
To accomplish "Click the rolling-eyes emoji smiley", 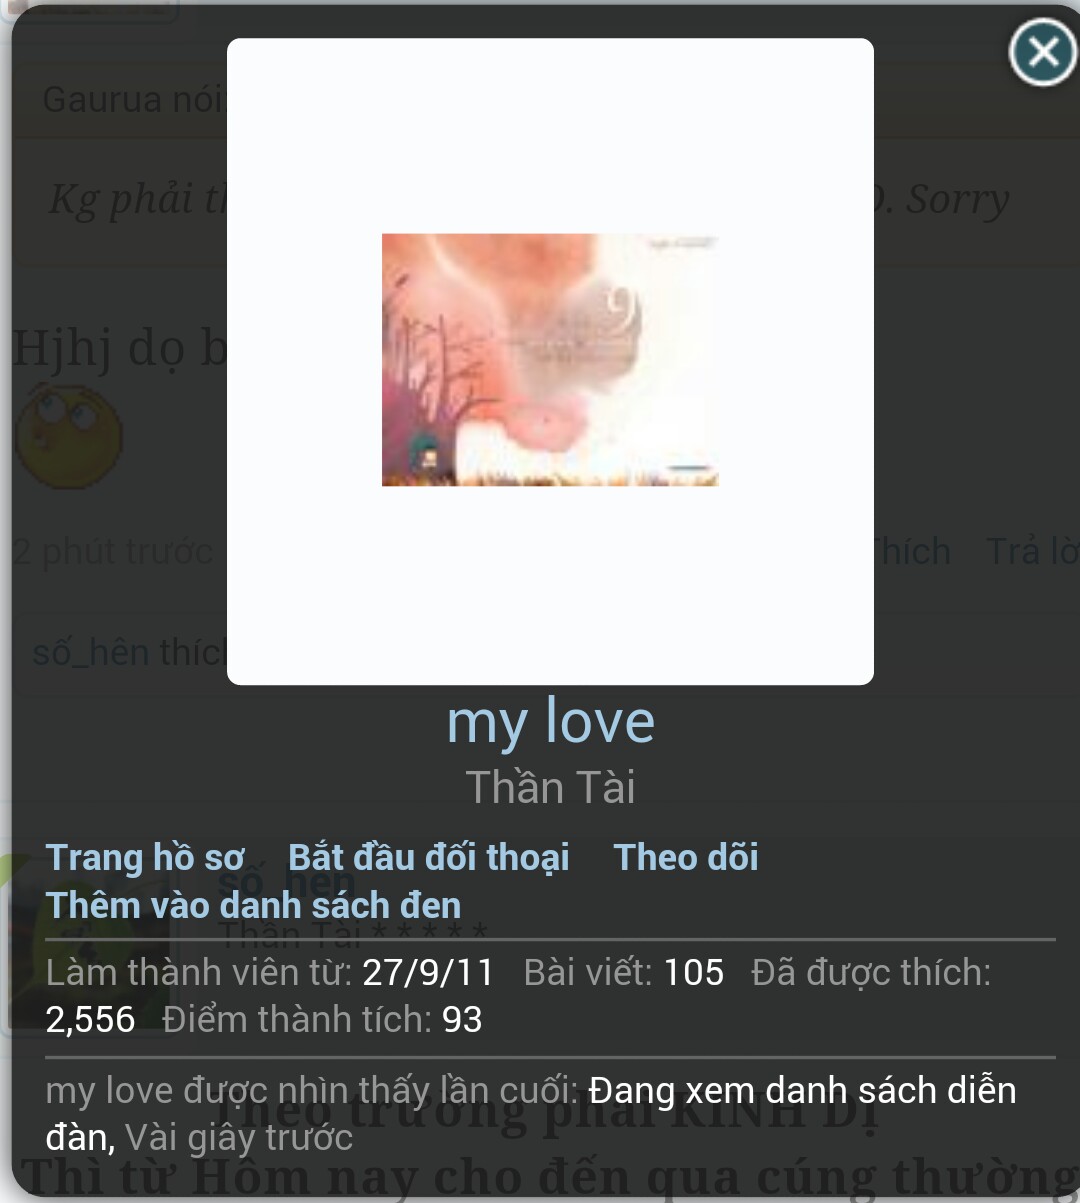I will click(69, 437).
